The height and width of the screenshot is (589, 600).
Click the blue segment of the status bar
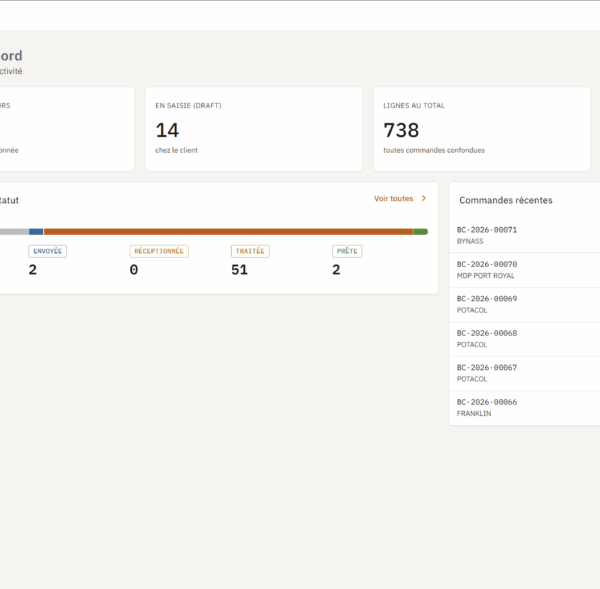click(36, 232)
